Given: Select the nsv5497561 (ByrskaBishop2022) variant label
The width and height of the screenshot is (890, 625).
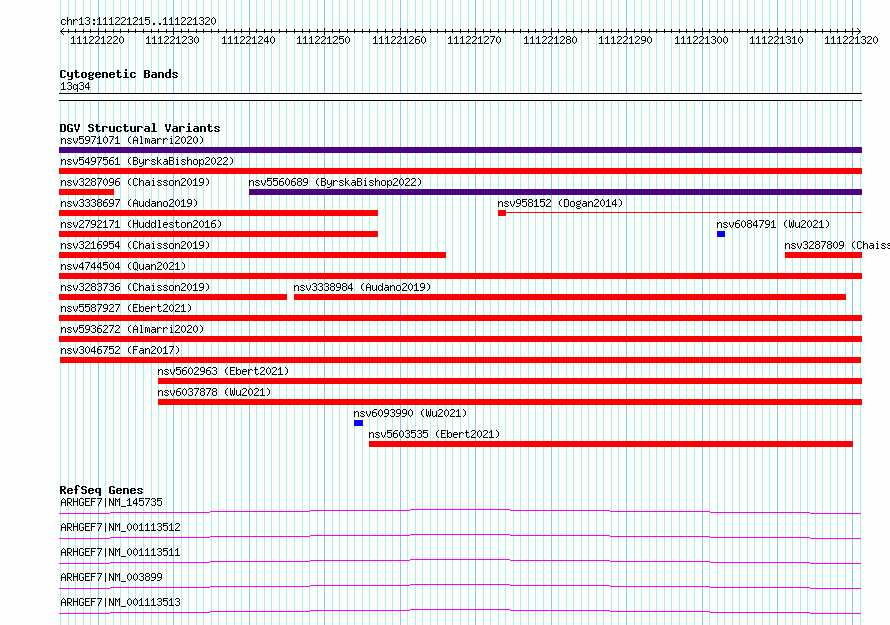Looking at the screenshot, I should click(x=147, y=161).
